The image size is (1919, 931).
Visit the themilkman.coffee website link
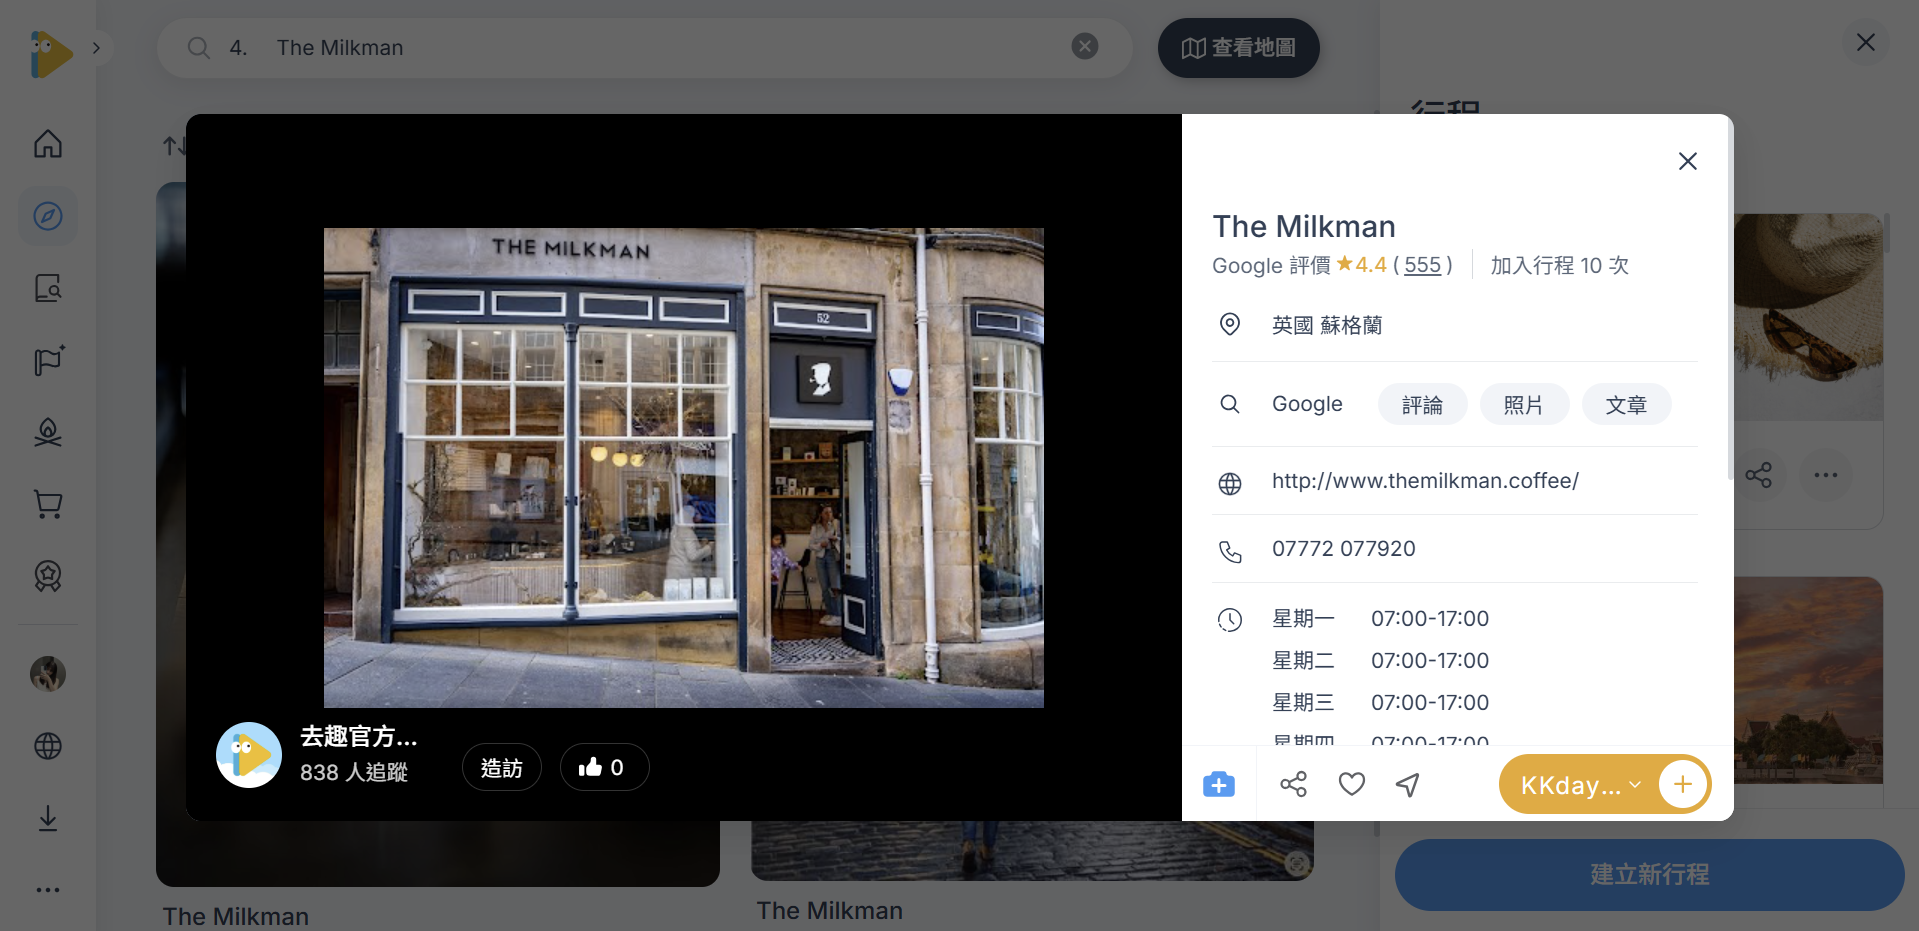tap(1424, 480)
